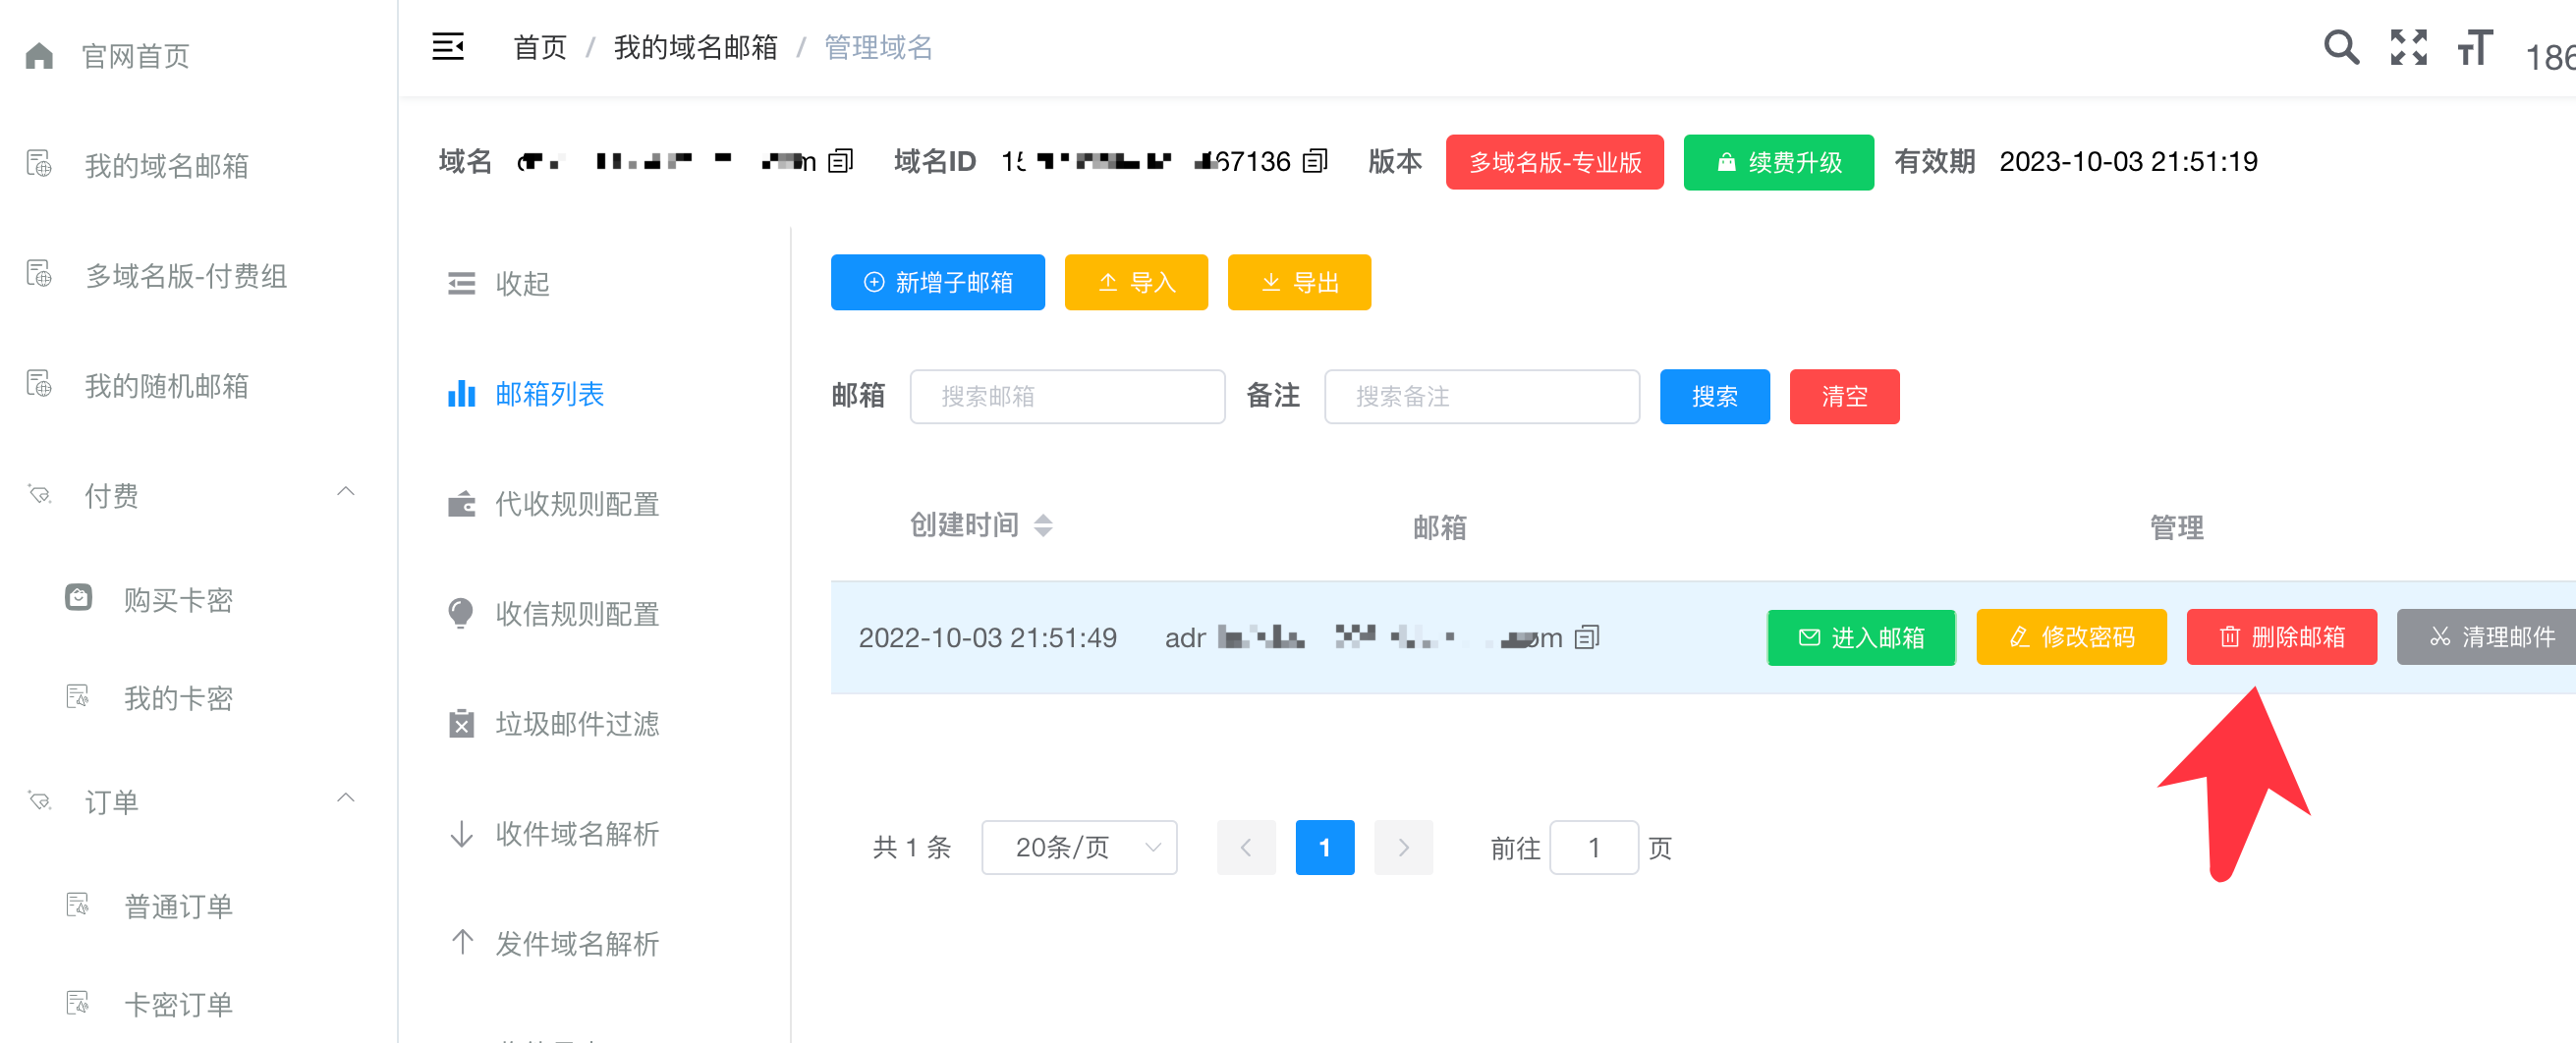Open 多域名版-付费组 sidebar item
The width and height of the screenshot is (2576, 1043).
pos(186,275)
